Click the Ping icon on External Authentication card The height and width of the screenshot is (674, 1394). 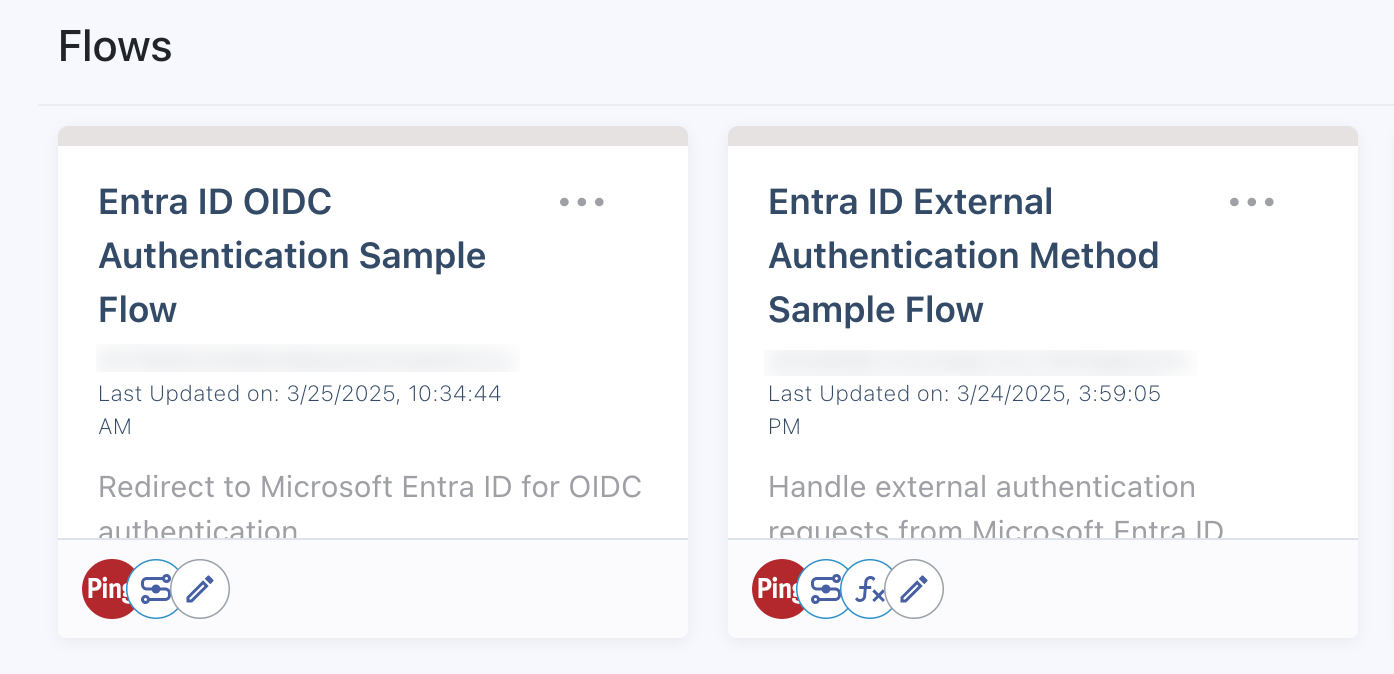(775, 589)
